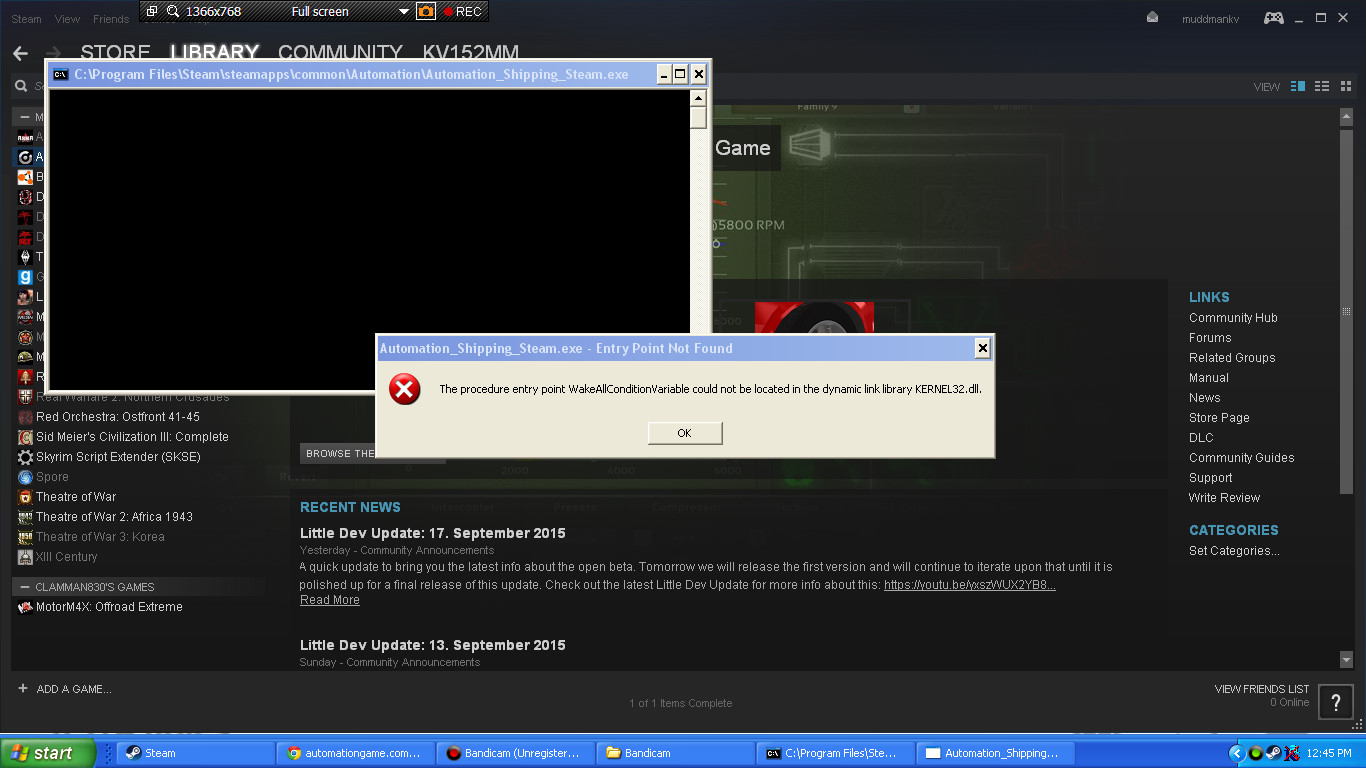Click the Bandicam screenshot camera icon
Viewport: 1366px width, 768px height.
coord(426,12)
